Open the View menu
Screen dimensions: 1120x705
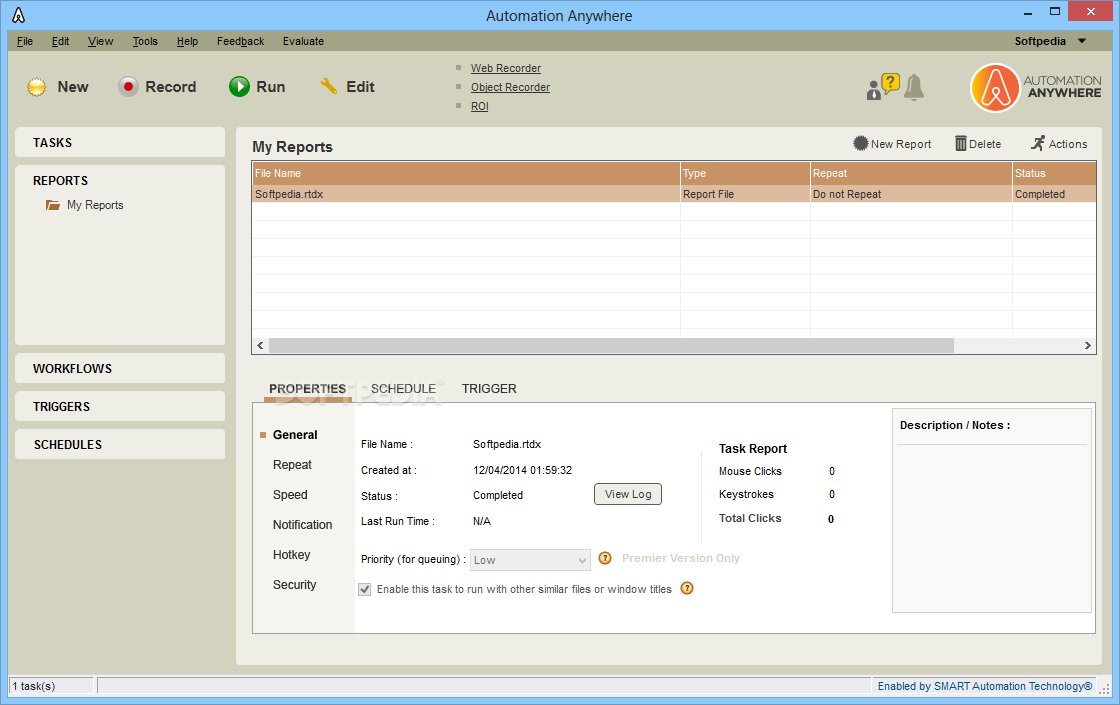[101, 41]
